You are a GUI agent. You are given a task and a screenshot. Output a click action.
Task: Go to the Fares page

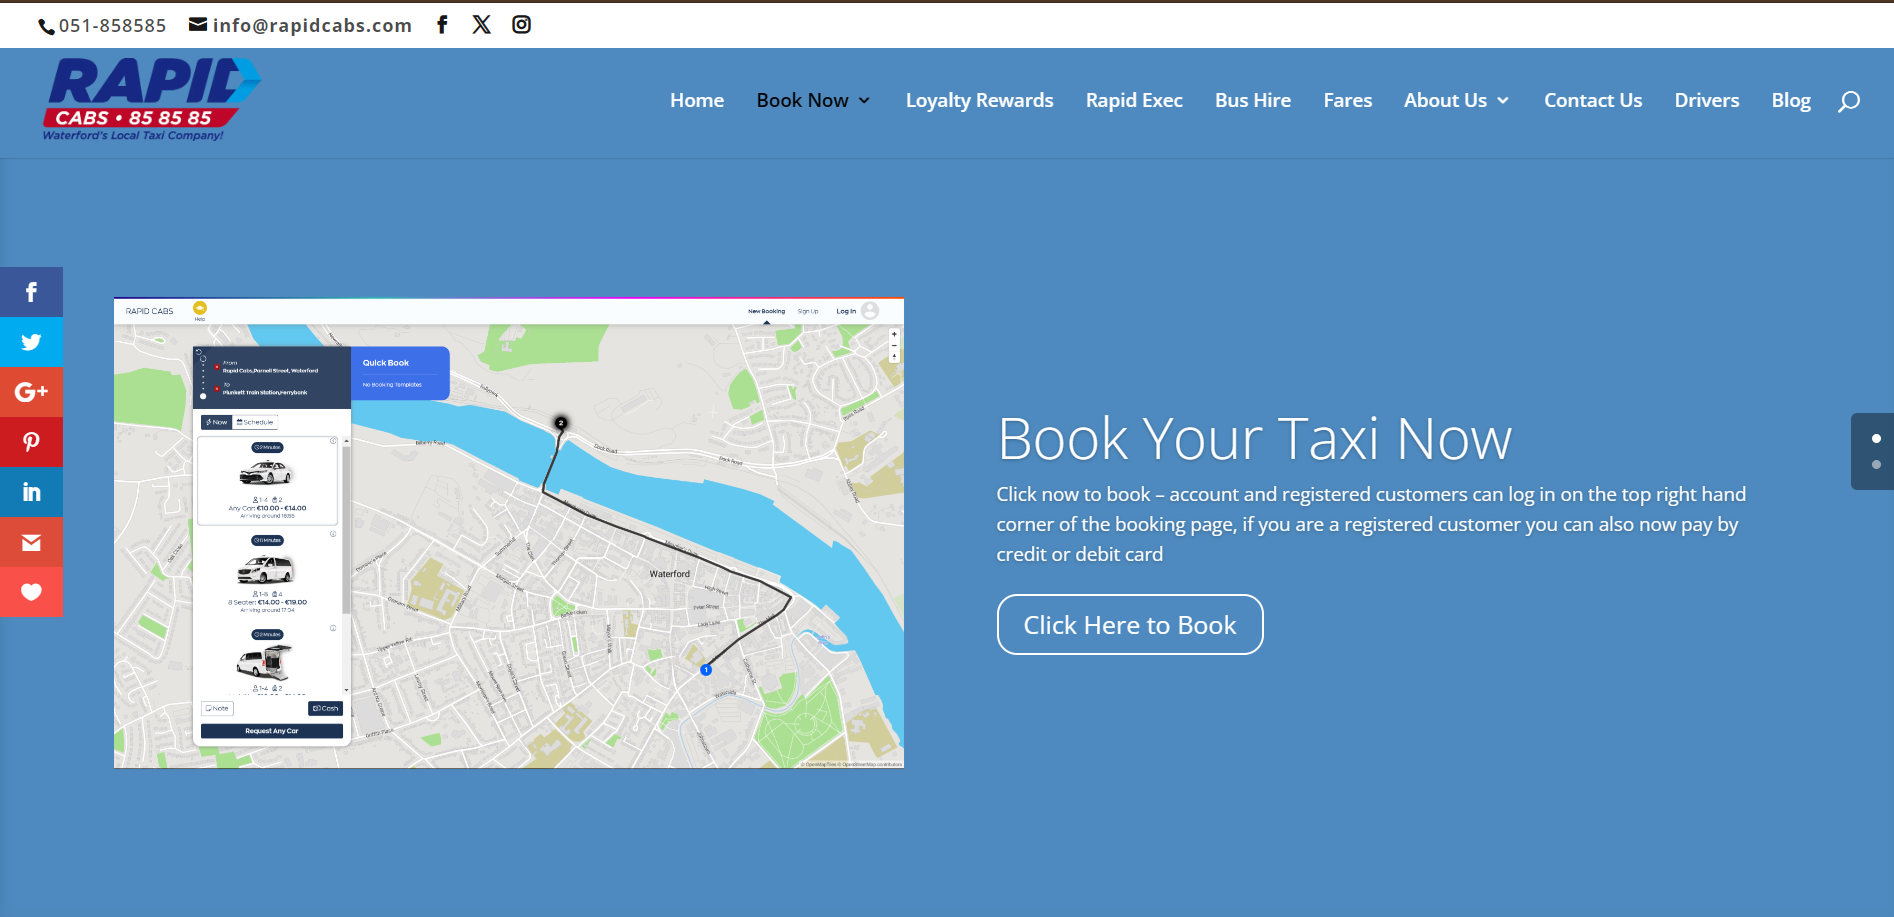point(1347,101)
